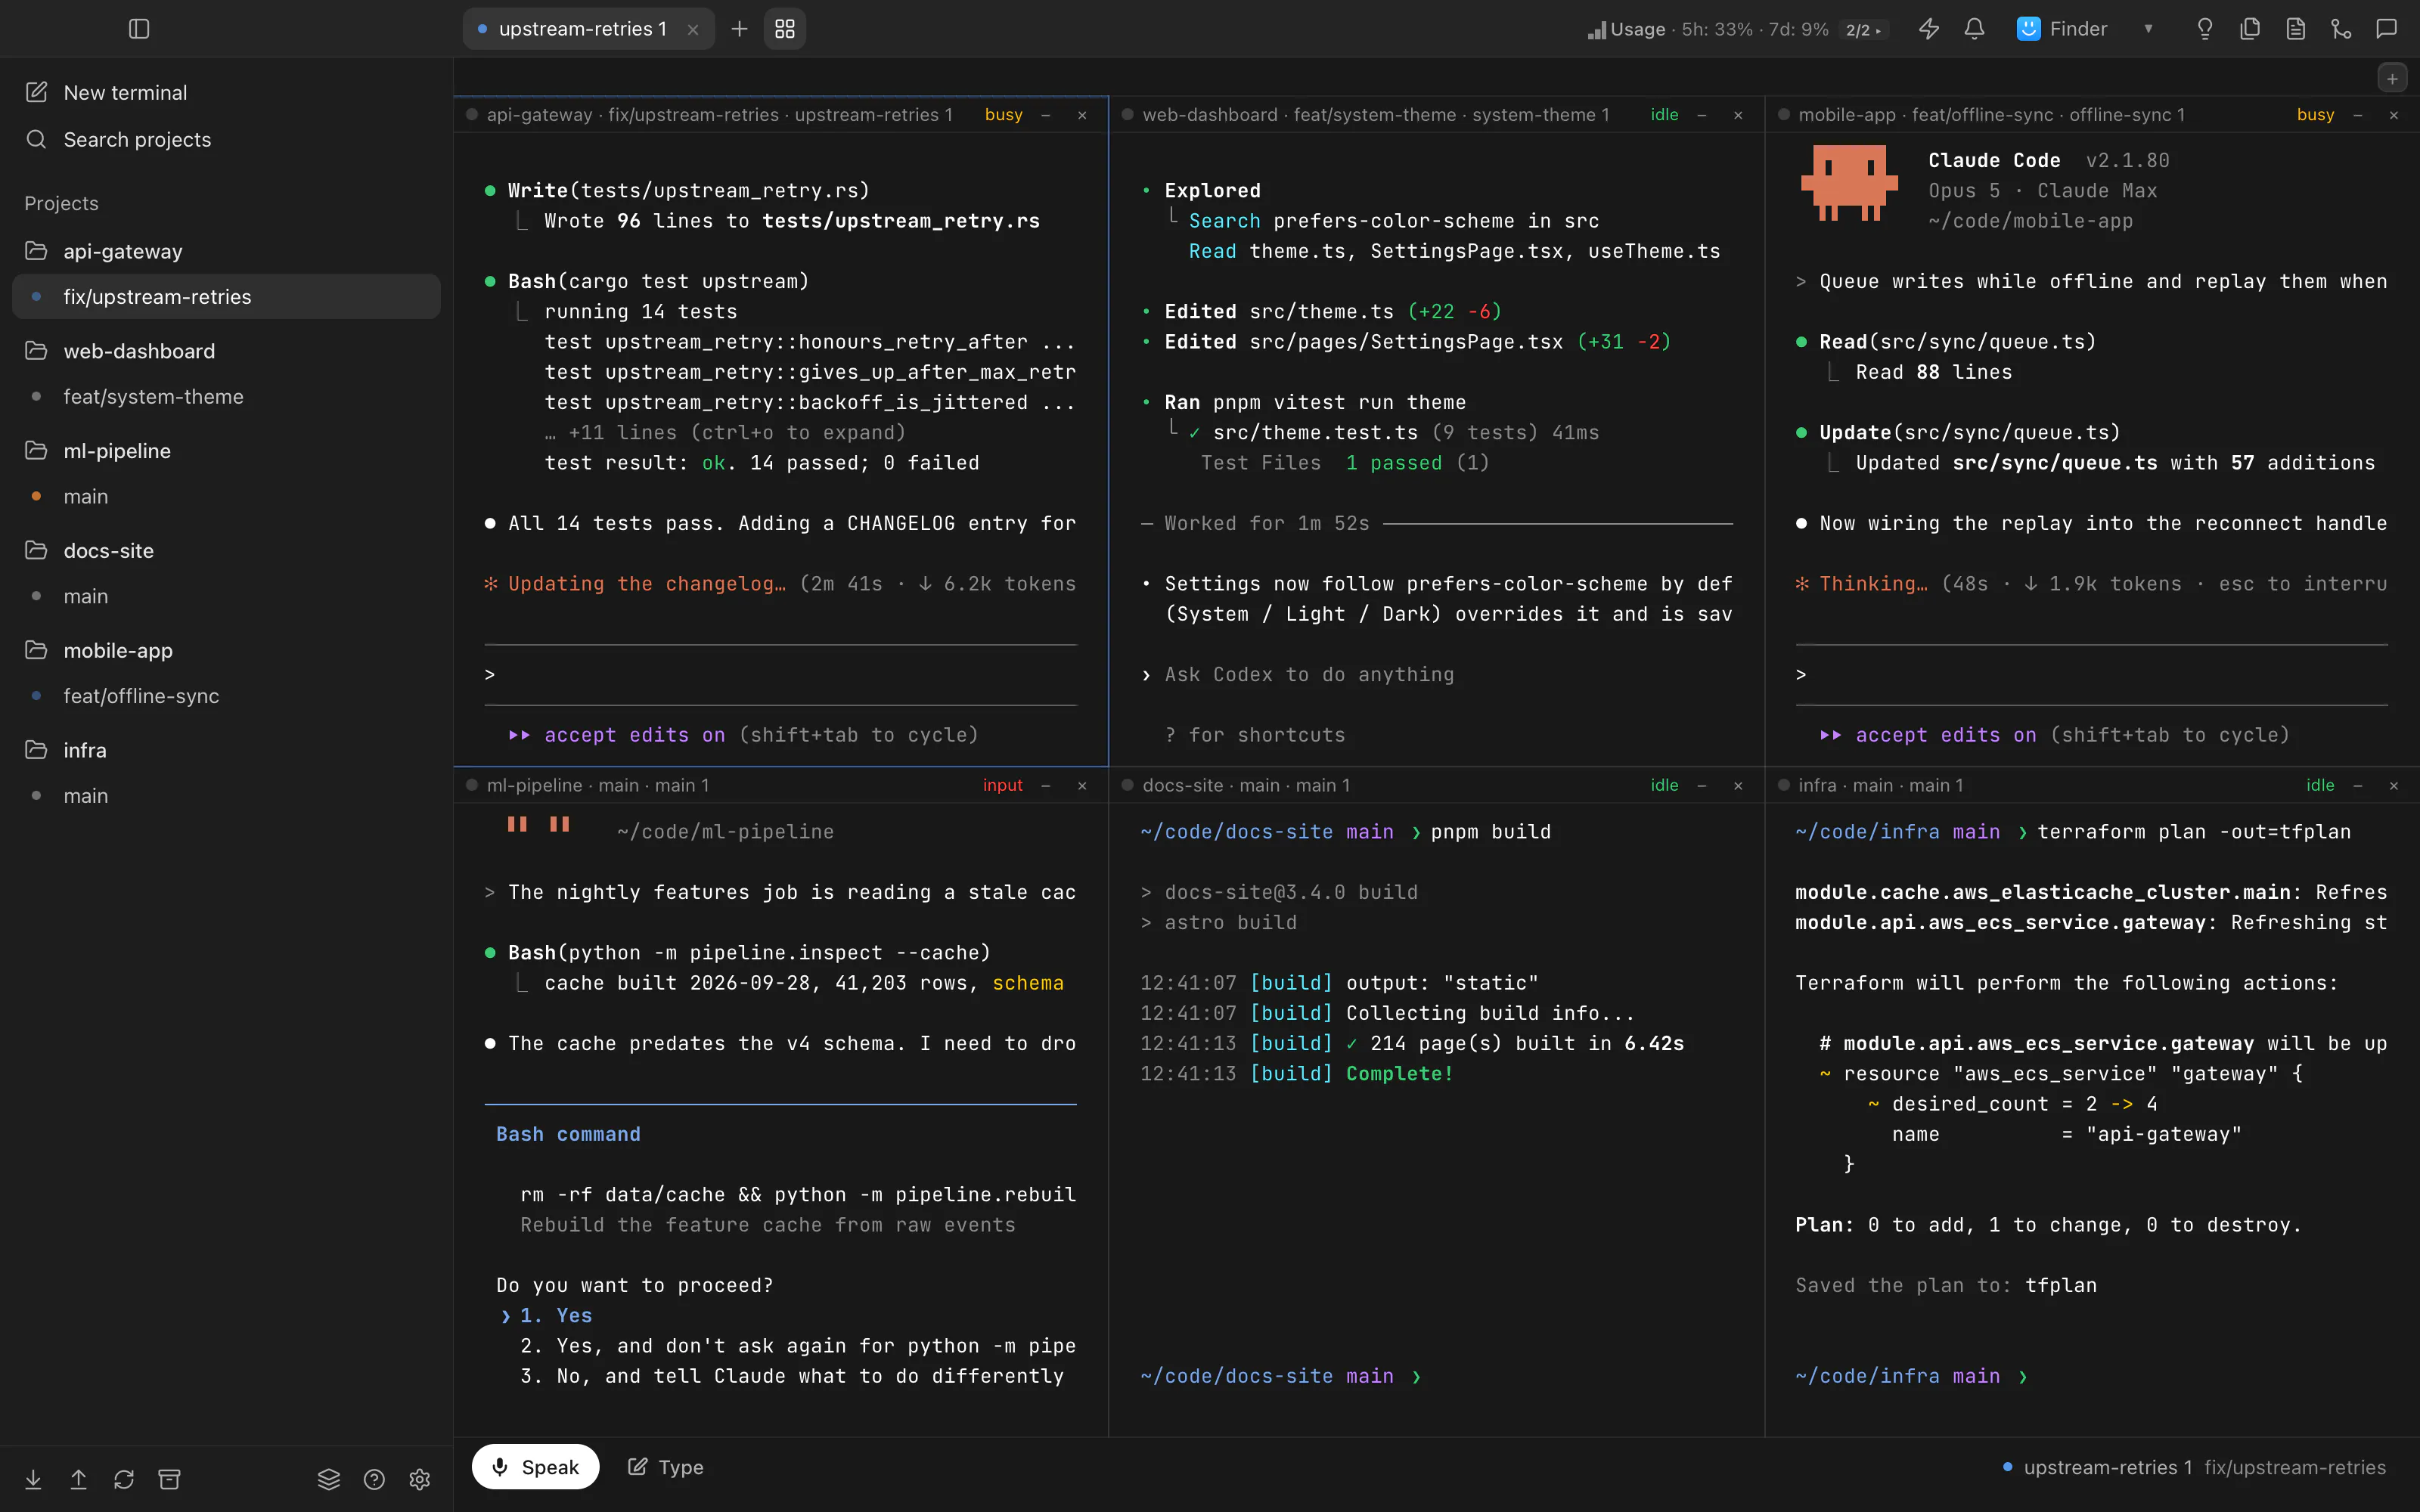
Task: Open the chat bubble icon in top bar
Action: coord(2387,29)
